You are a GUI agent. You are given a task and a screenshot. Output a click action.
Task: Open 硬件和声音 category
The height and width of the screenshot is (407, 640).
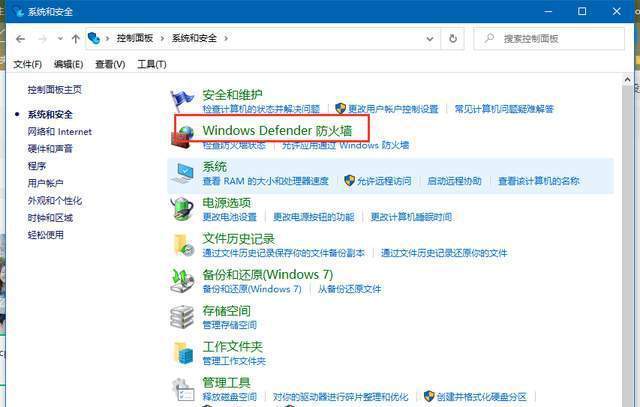(x=50, y=149)
